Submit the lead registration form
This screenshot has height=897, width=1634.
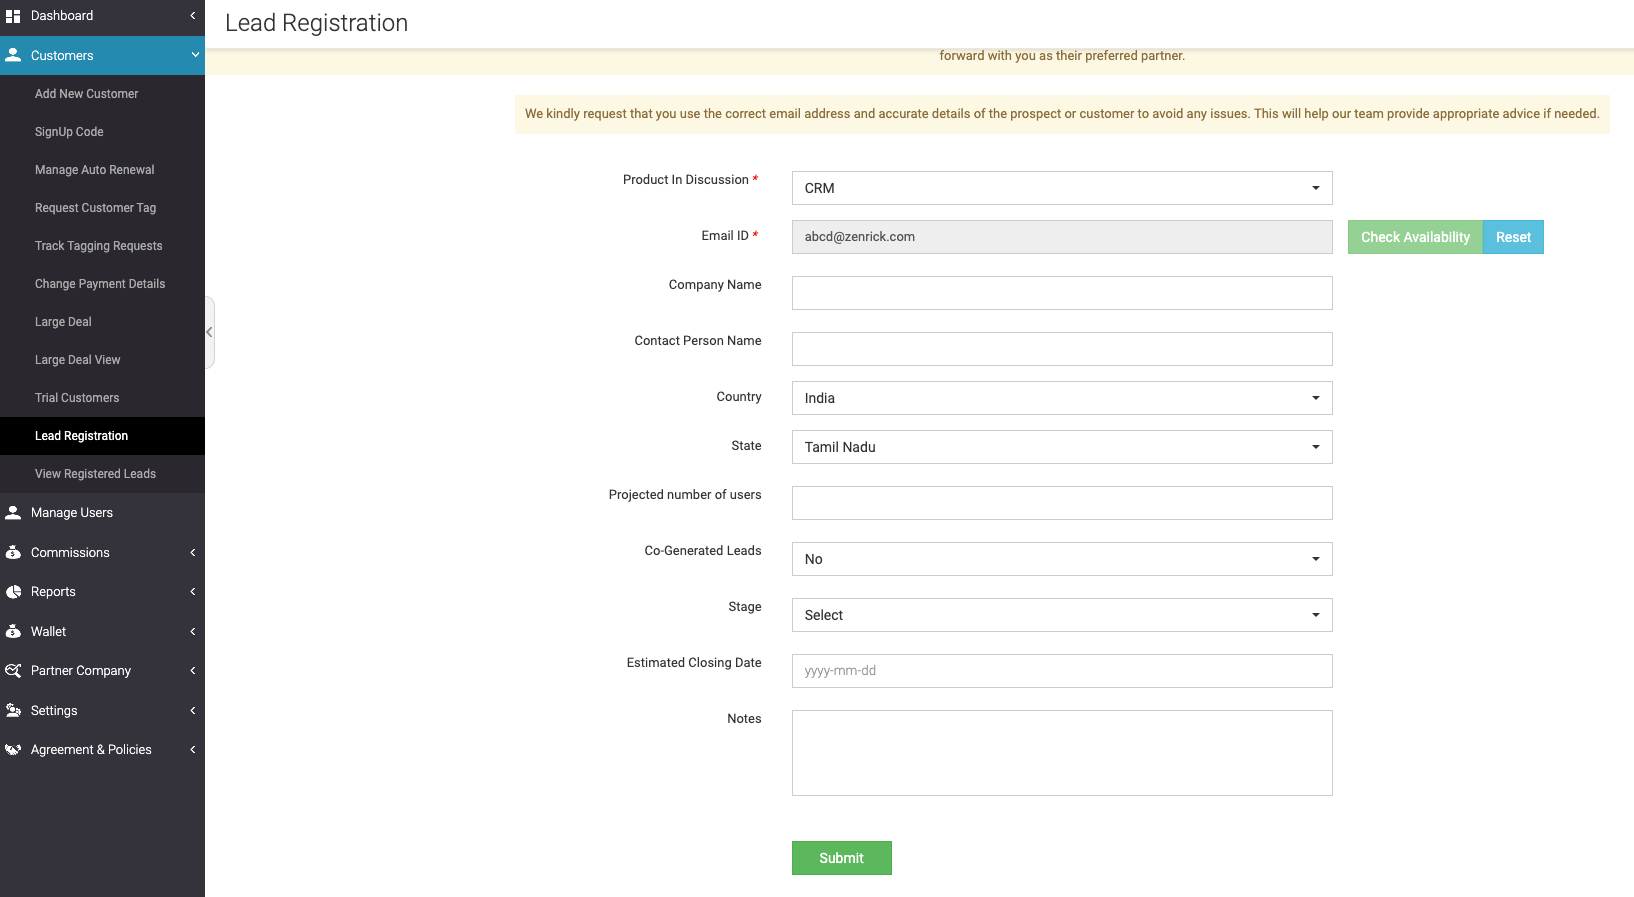[841, 858]
